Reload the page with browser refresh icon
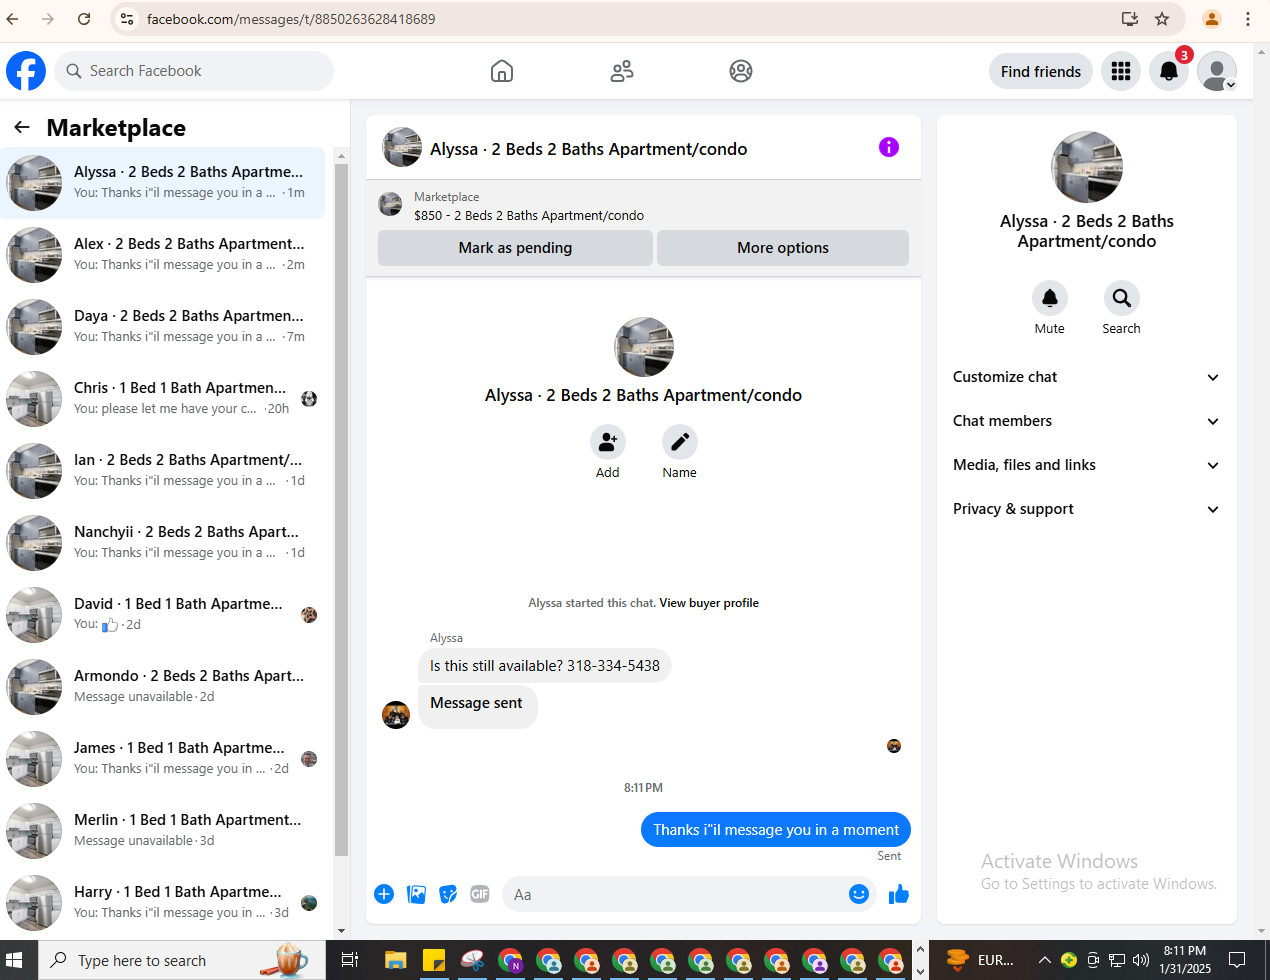Image resolution: width=1270 pixels, height=980 pixels. (x=84, y=19)
